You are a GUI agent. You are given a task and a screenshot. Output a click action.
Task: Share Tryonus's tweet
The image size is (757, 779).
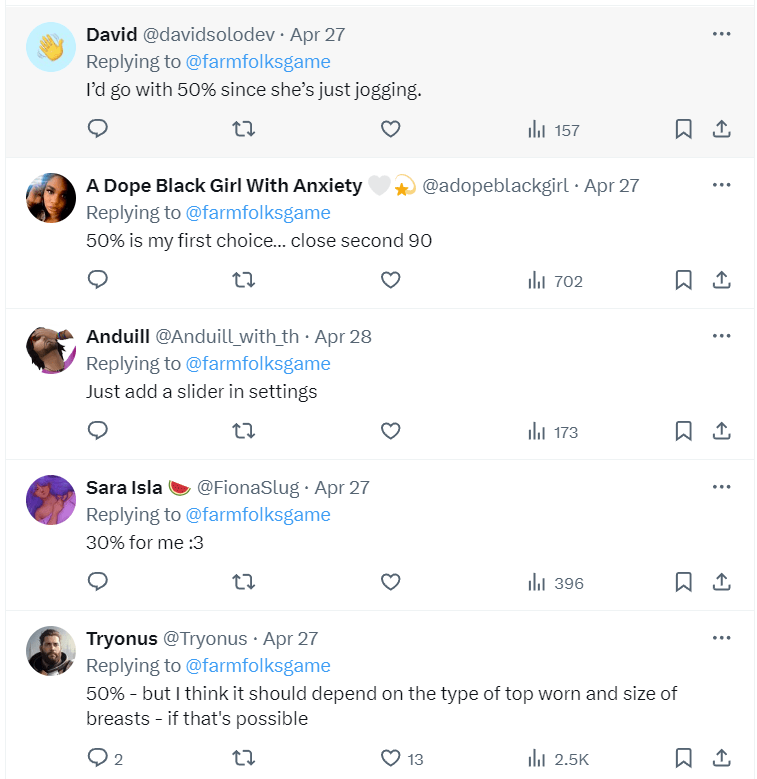pyautogui.click(x=720, y=758)
